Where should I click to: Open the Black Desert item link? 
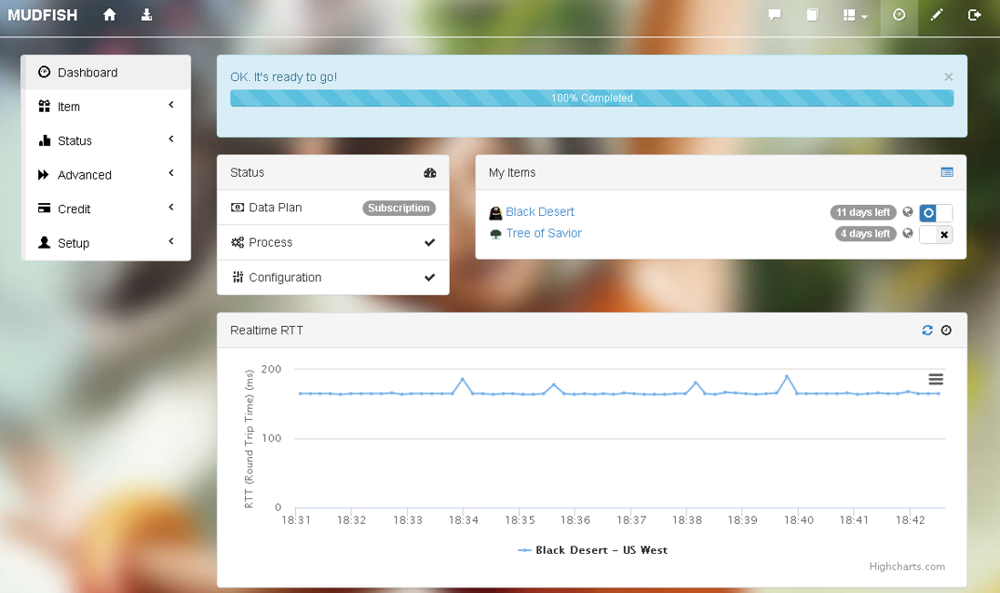pos(540,212)
